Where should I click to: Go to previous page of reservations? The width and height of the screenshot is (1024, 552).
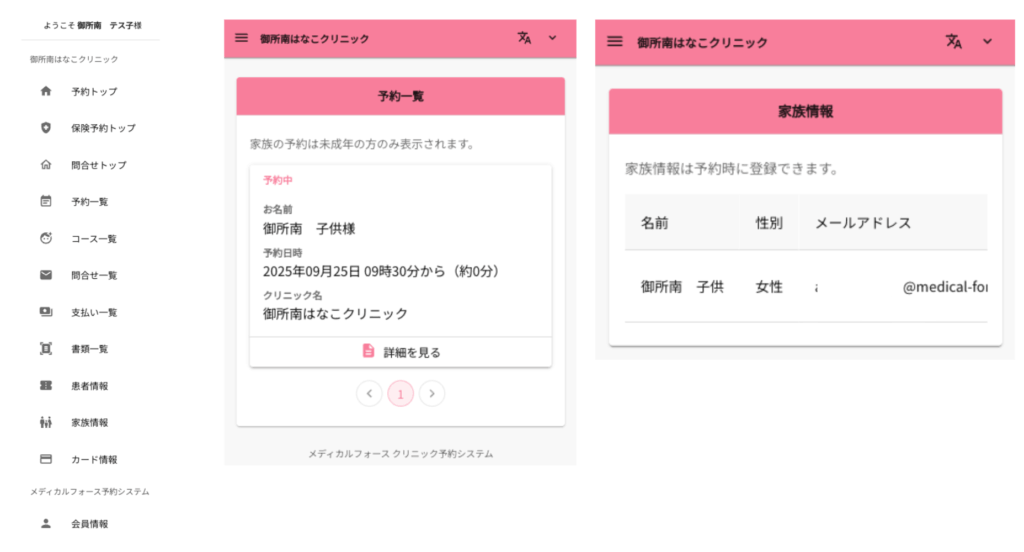click(369, 394)
